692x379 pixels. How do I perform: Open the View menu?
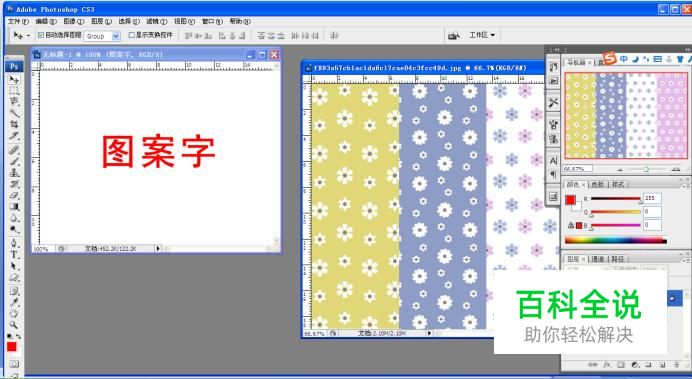pos(184,21)
